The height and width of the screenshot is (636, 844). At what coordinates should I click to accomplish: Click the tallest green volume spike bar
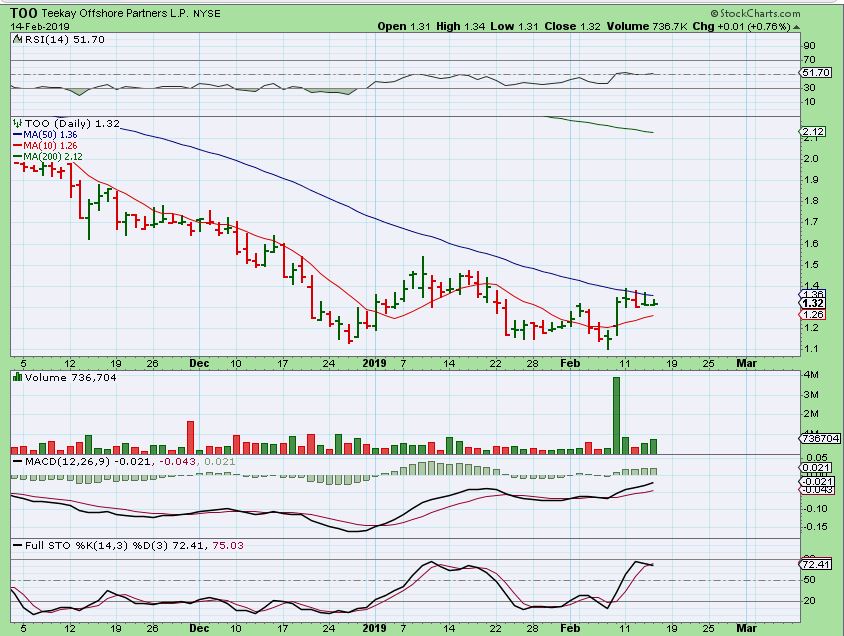pyautogui.click(x=616, y=415)
